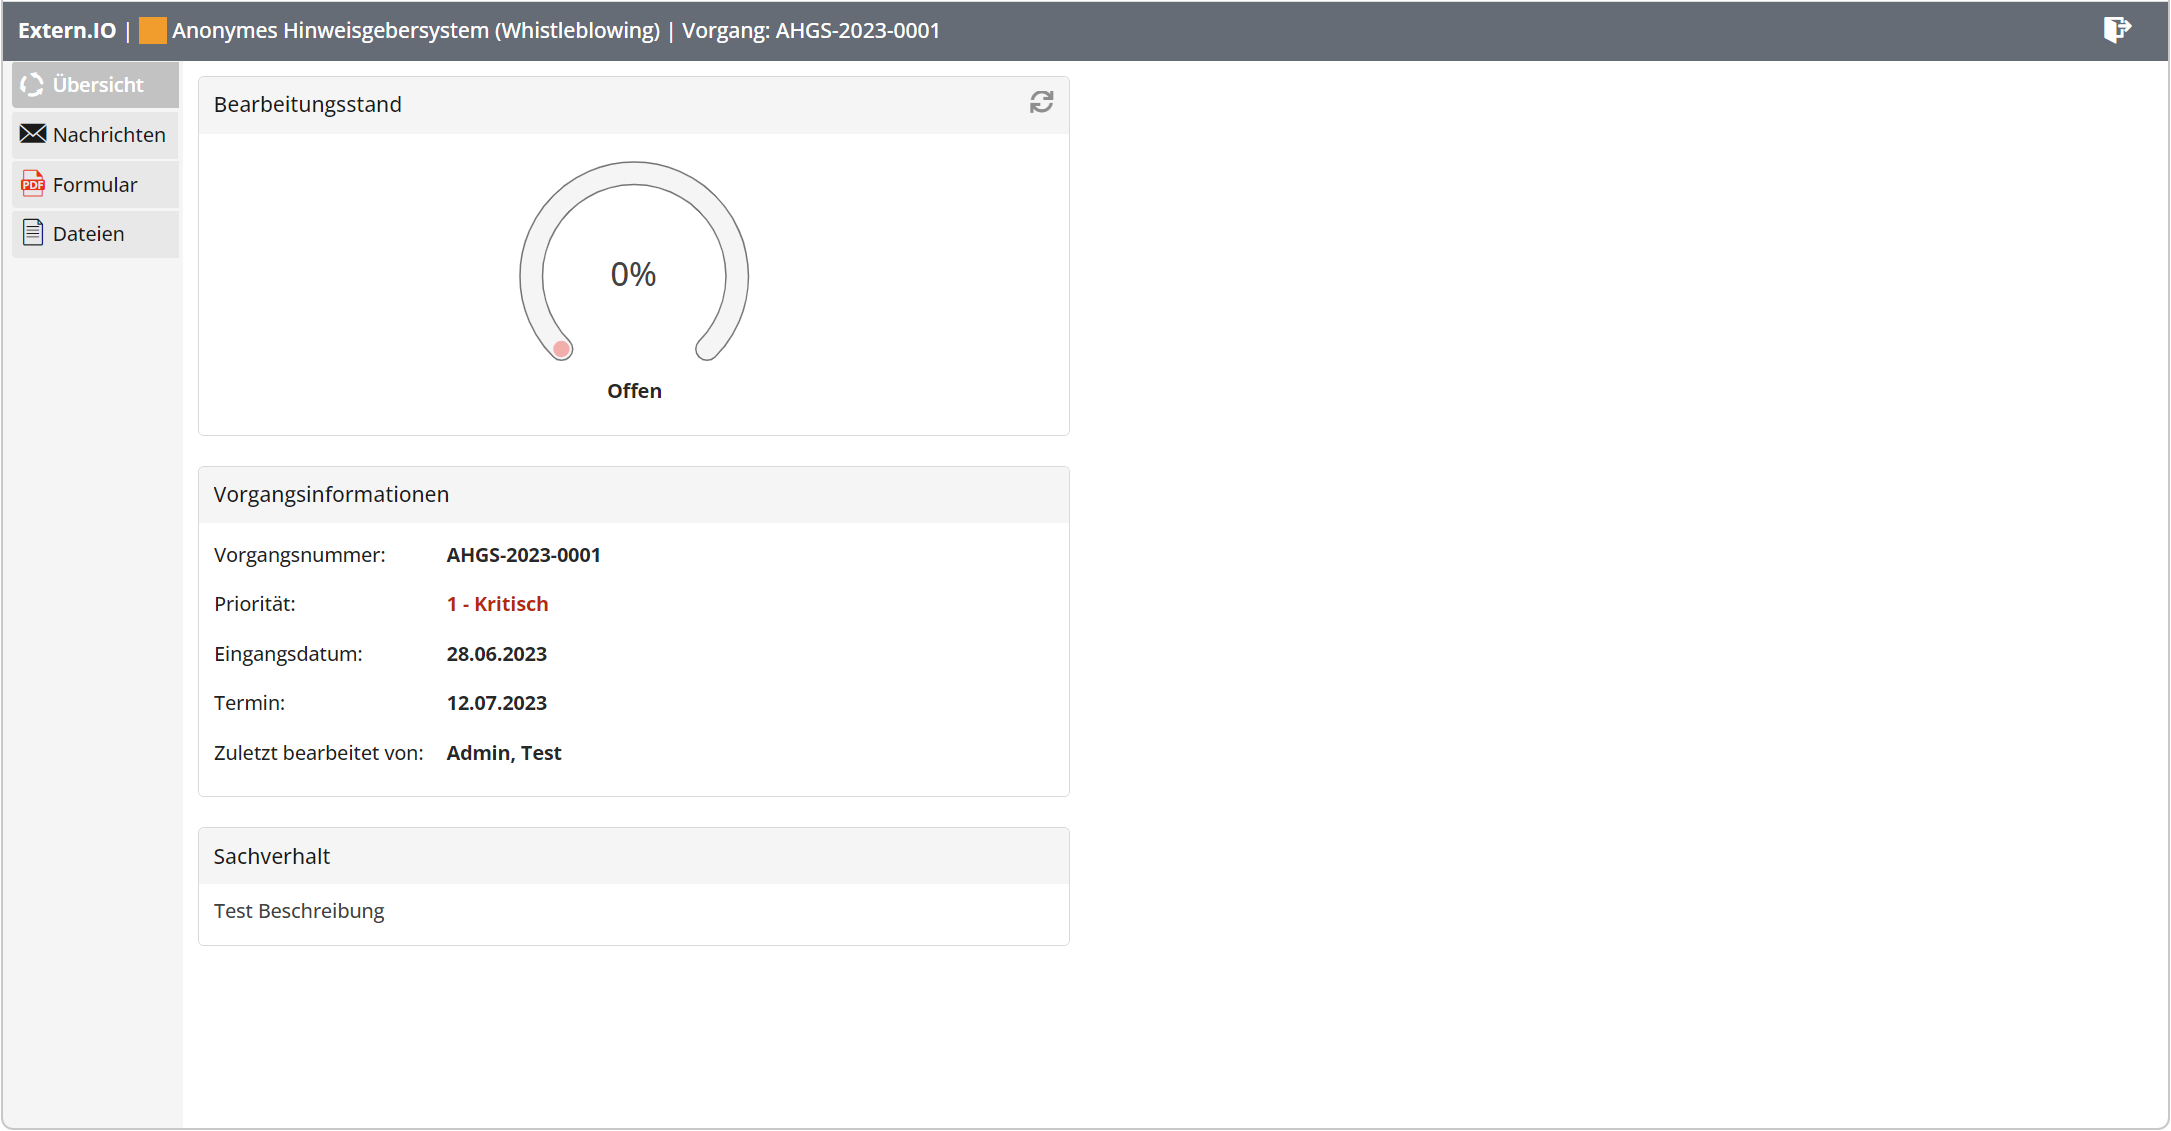Select the Vorgangsnummer value AHGS-2023-0001
Viewport: 2171px width, 1131px height.
(523, 555)
